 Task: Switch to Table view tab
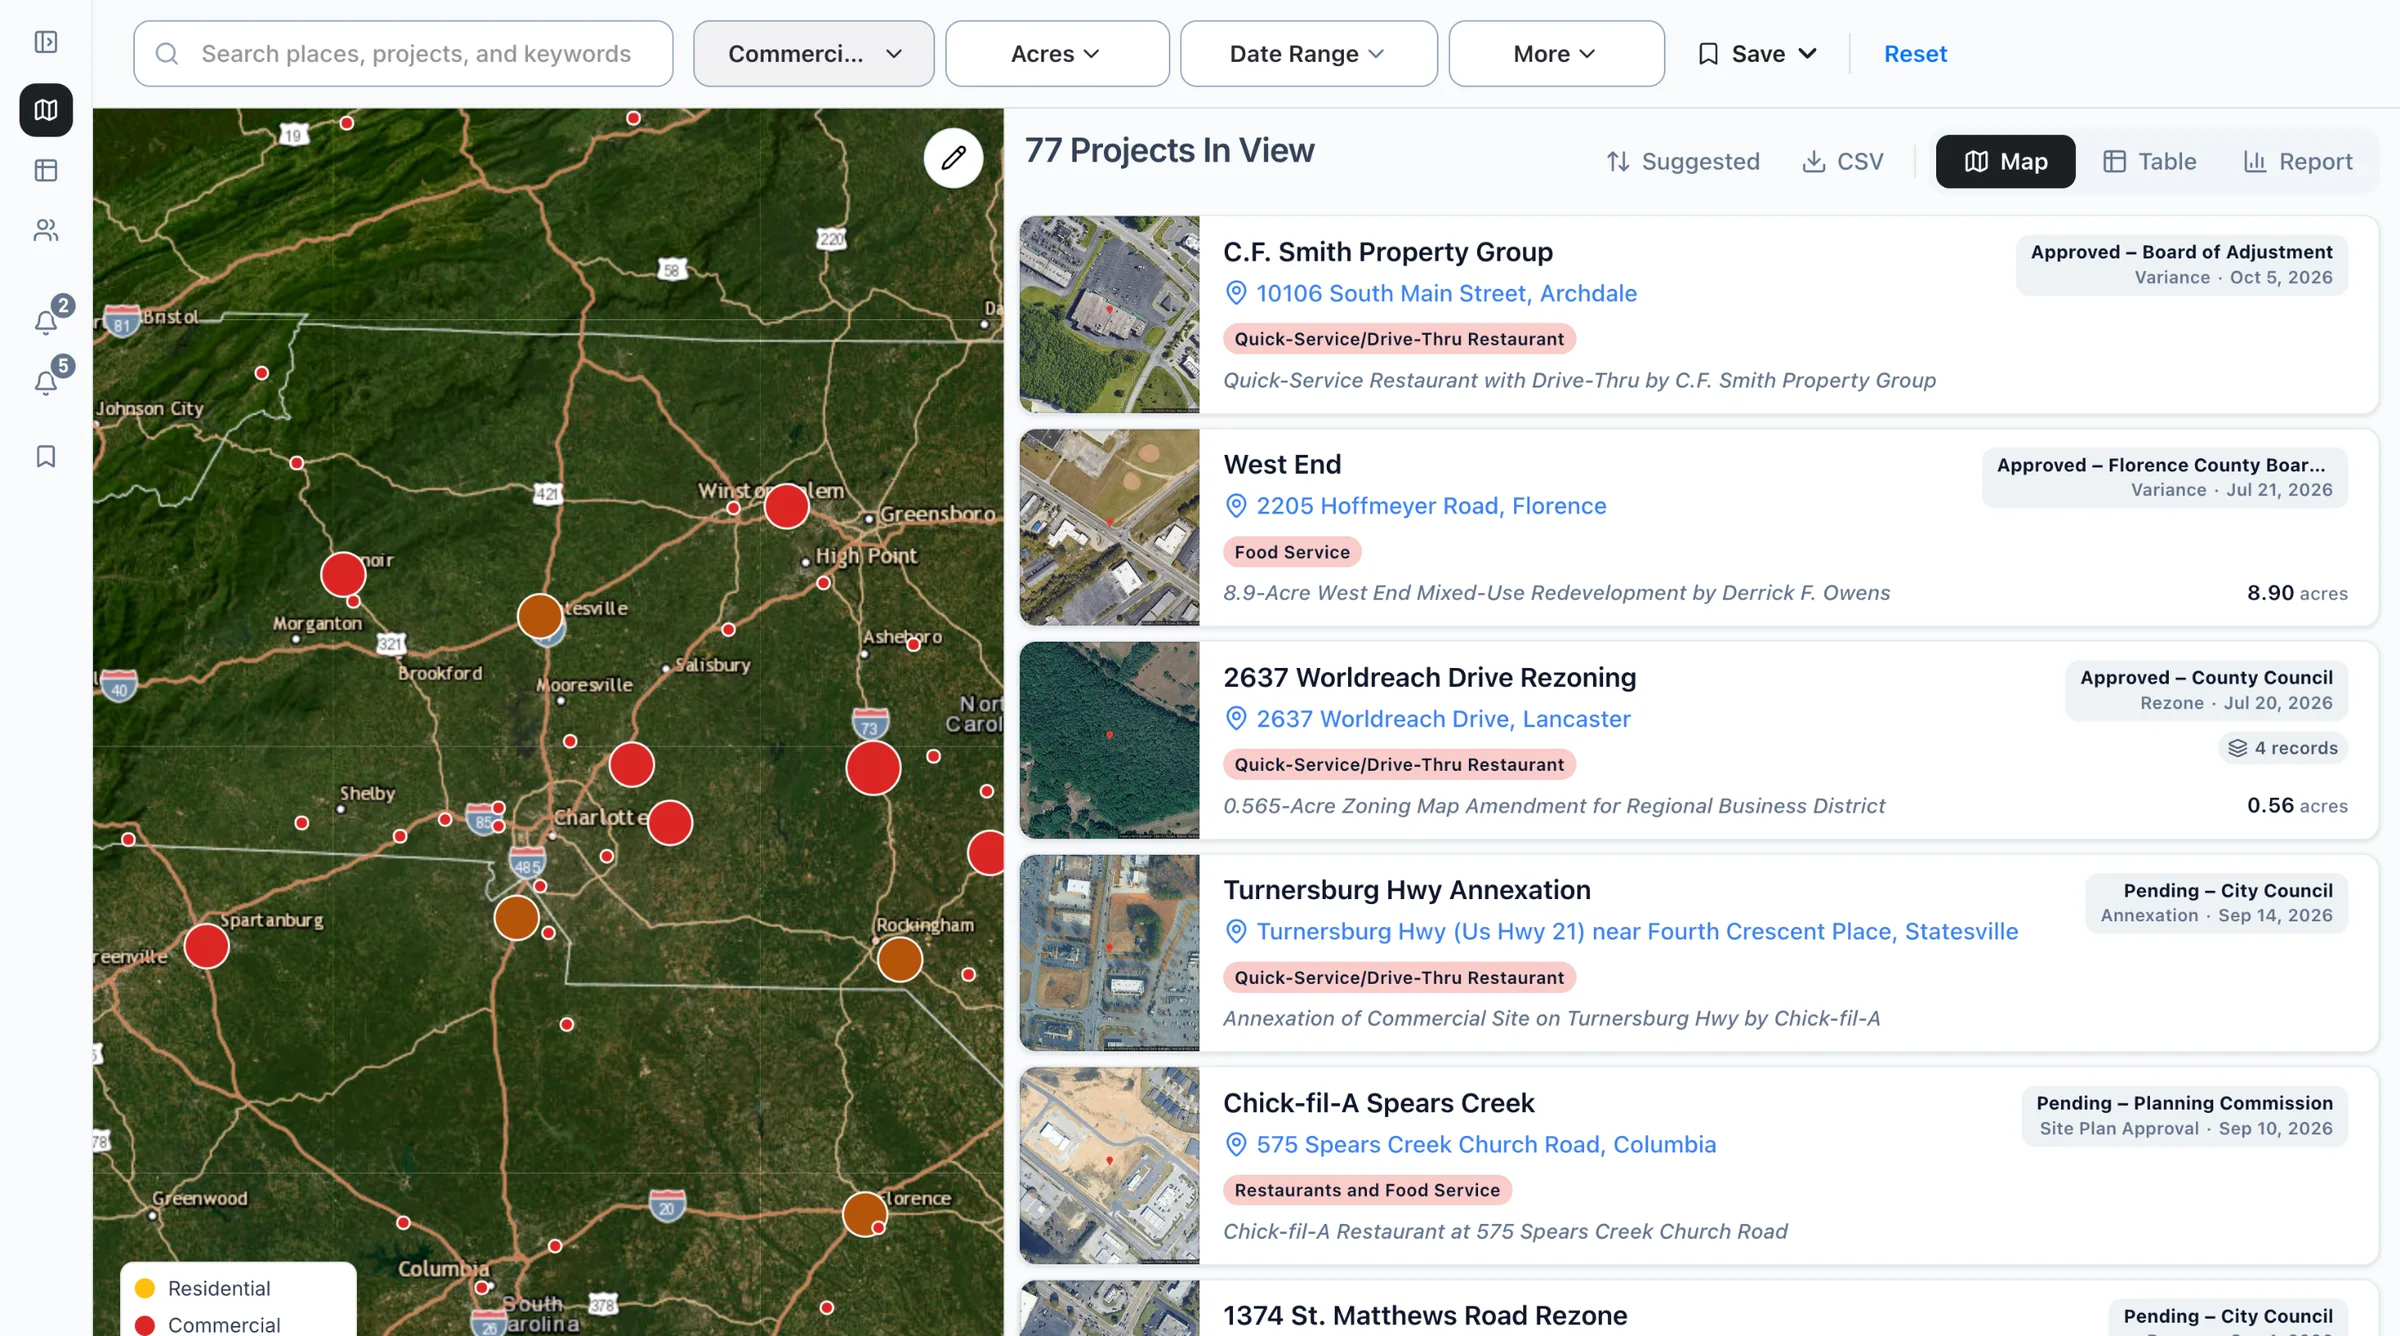2150,162
